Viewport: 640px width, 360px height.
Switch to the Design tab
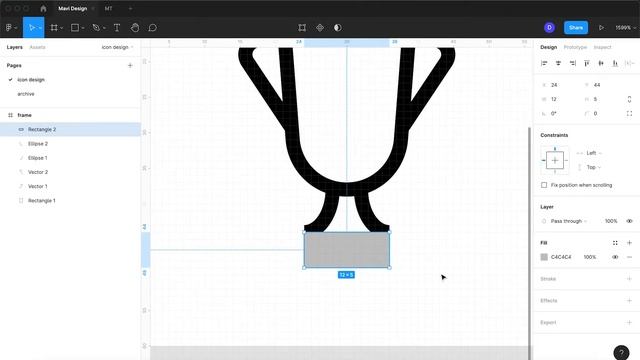point(549,47)
